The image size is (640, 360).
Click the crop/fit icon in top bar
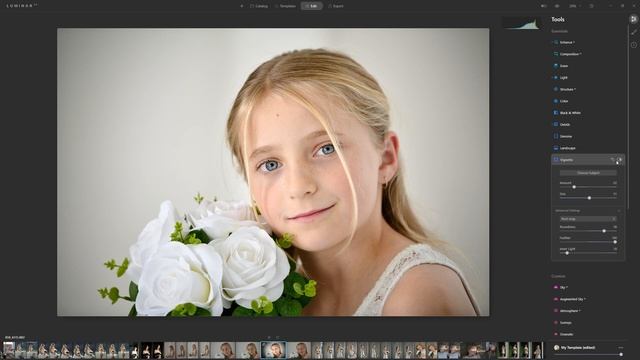[592, 6]
